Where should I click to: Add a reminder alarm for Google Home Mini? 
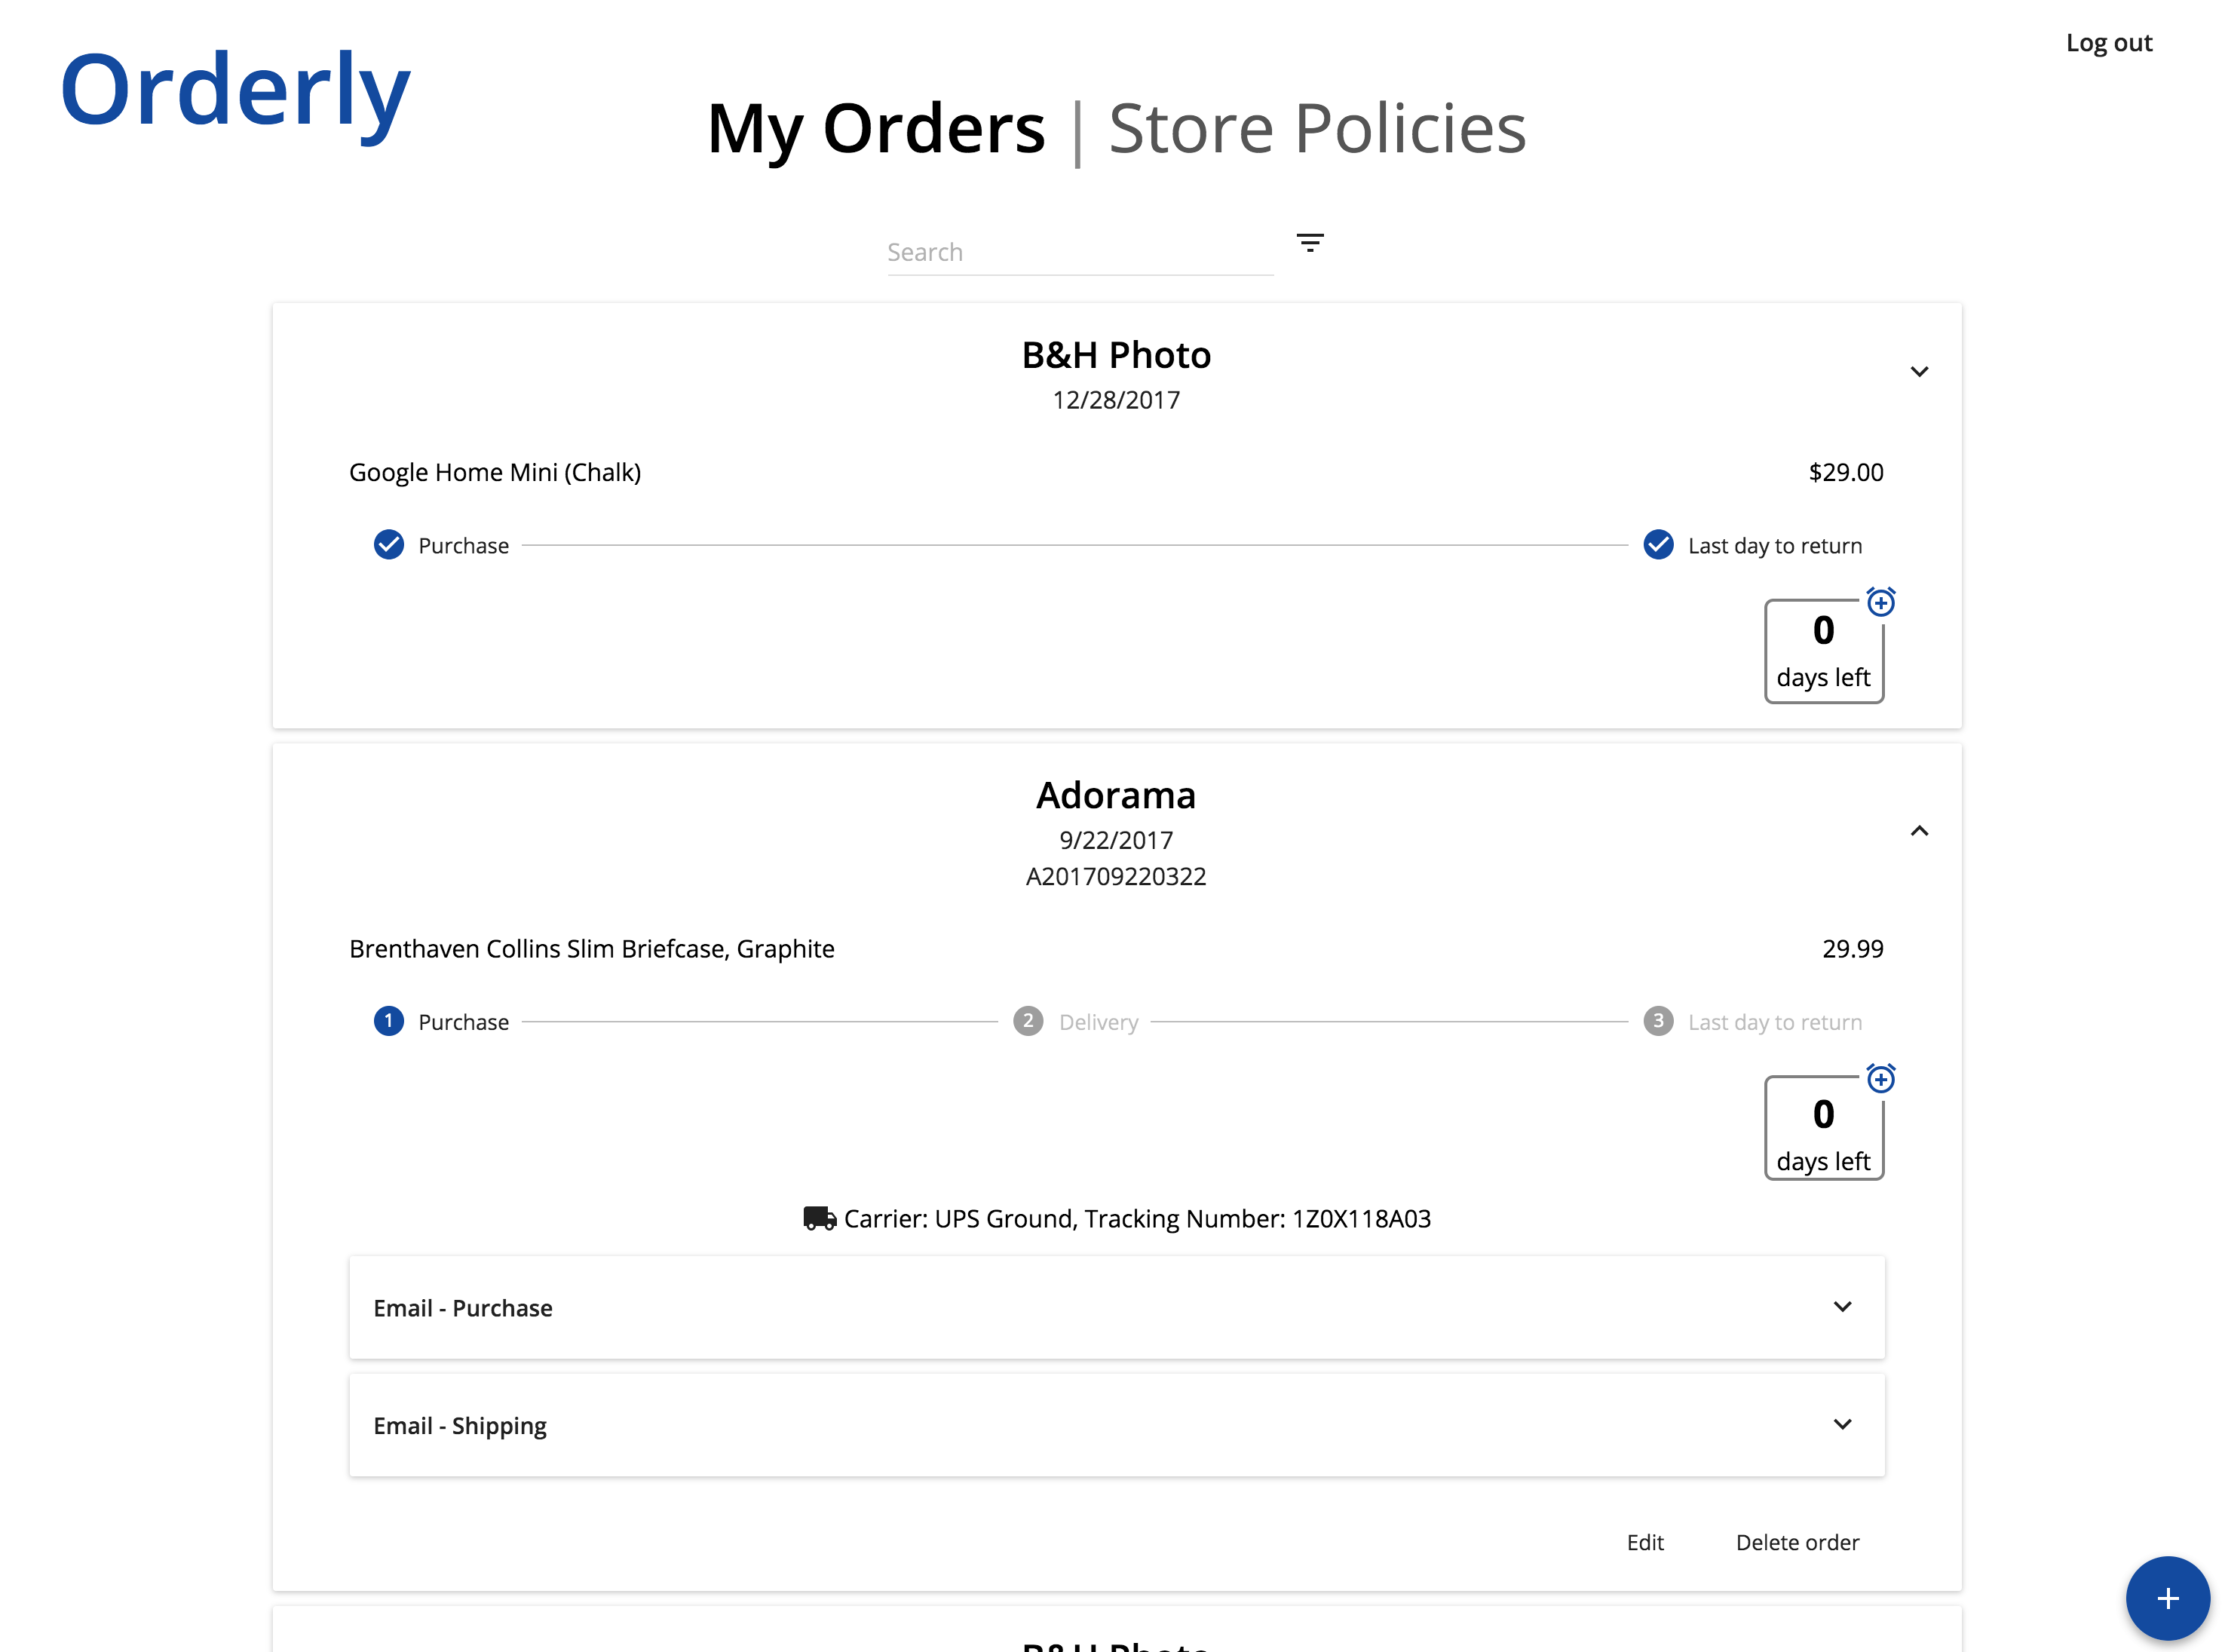click(1880, 602)
